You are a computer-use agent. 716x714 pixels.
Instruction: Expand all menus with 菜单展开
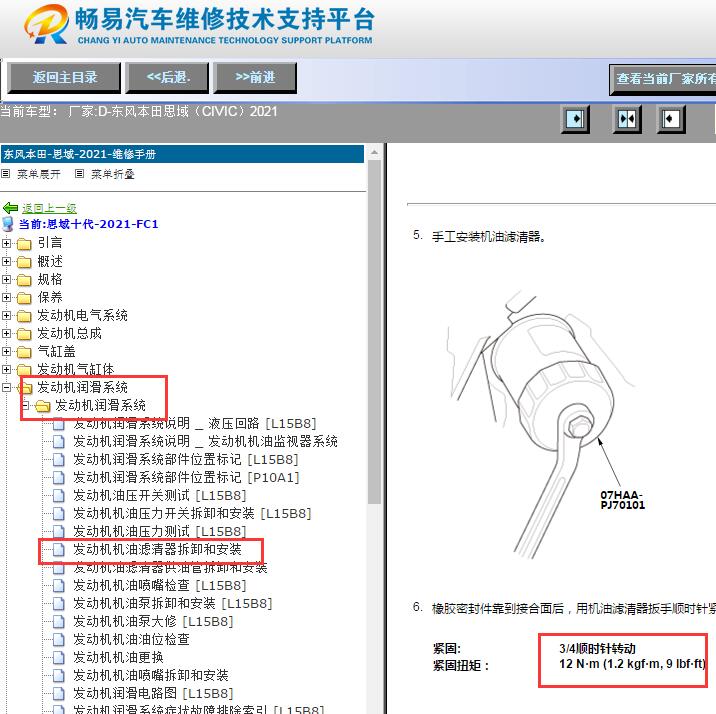click(39, 174)
